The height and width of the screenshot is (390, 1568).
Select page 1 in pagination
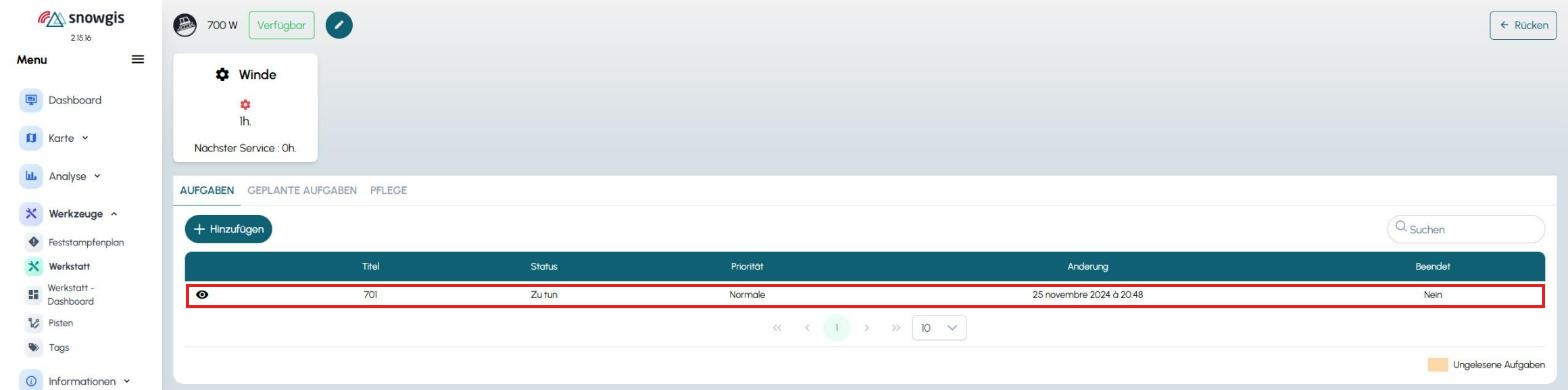point(837,328)
